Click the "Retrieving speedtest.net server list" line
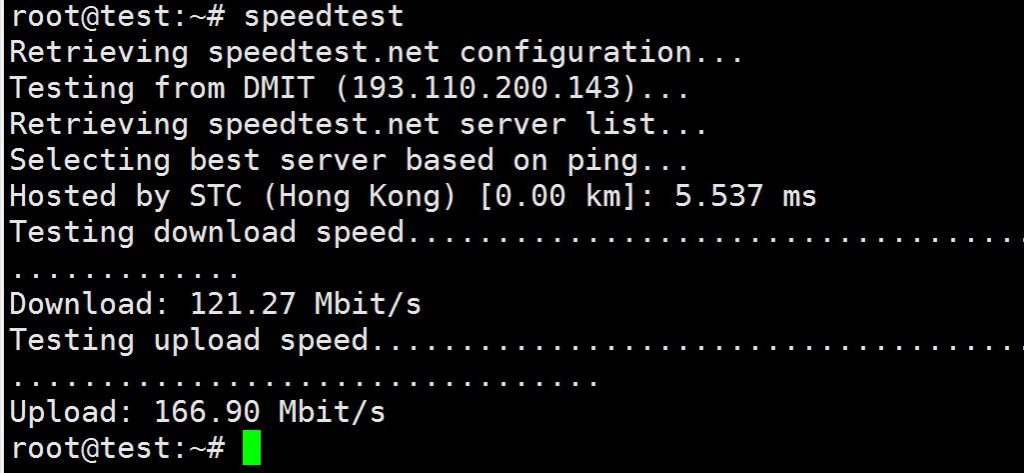This screenshot has height=473, width=1024. [358, 125]
